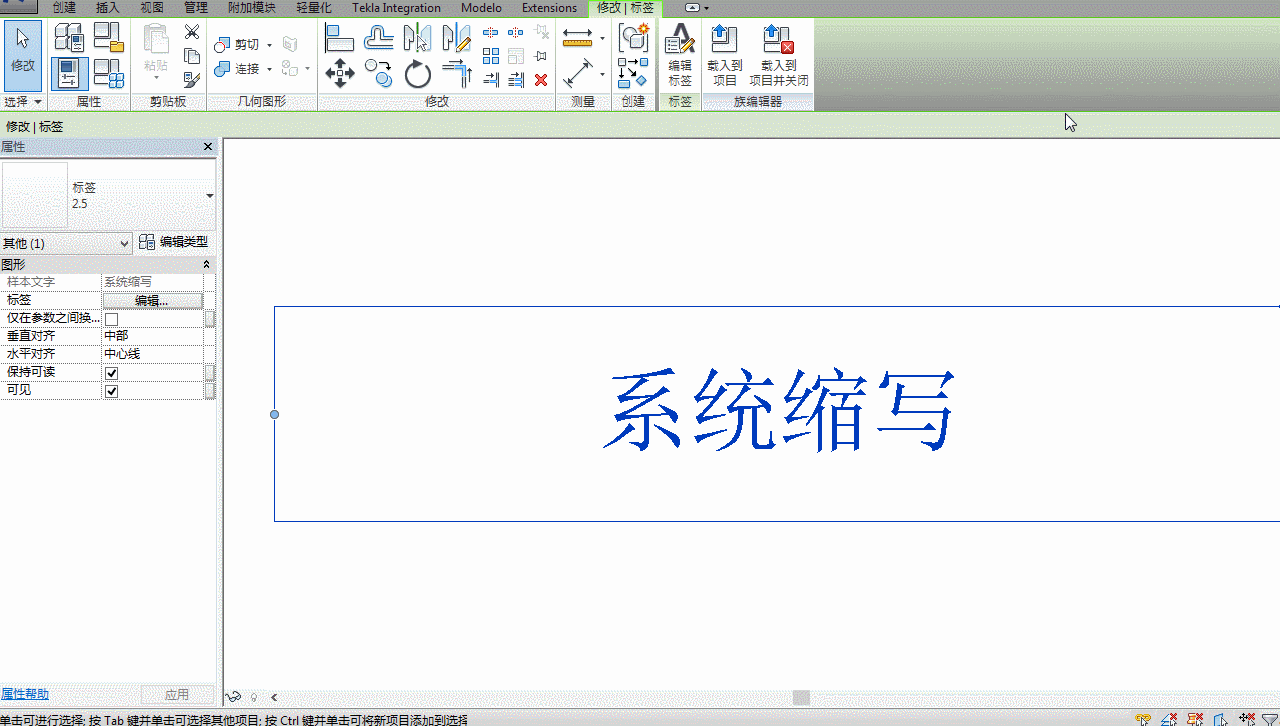Open the Extensions ribbon tab
Image resolution: width=1280 pixels, height=726 pixels.
[x=549, y=7]
